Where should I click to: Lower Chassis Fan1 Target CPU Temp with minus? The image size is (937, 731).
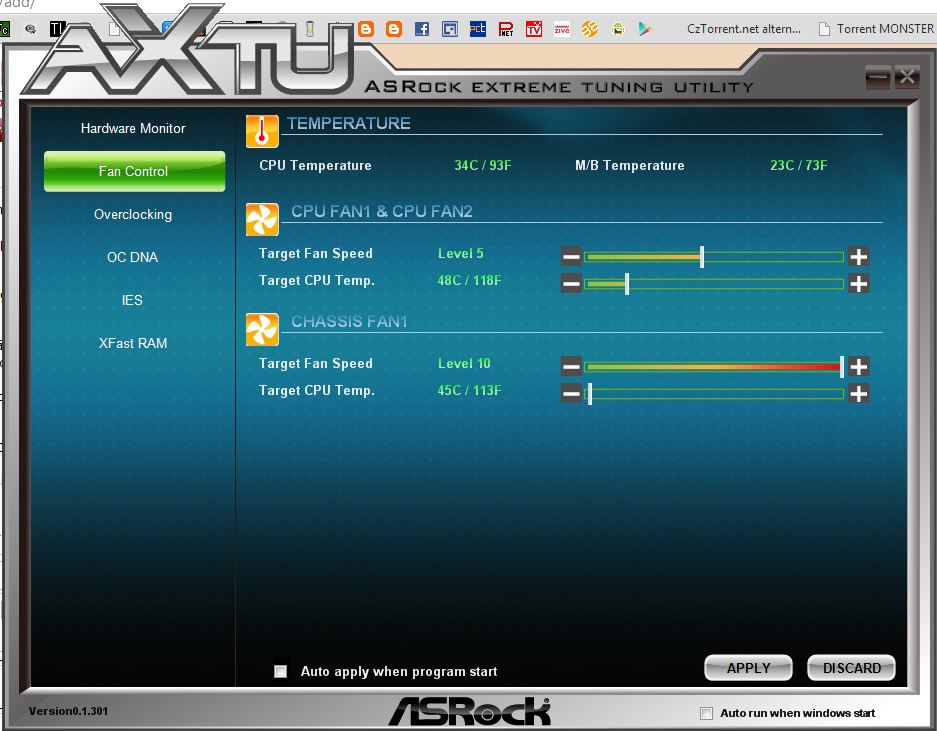[571, 393]
